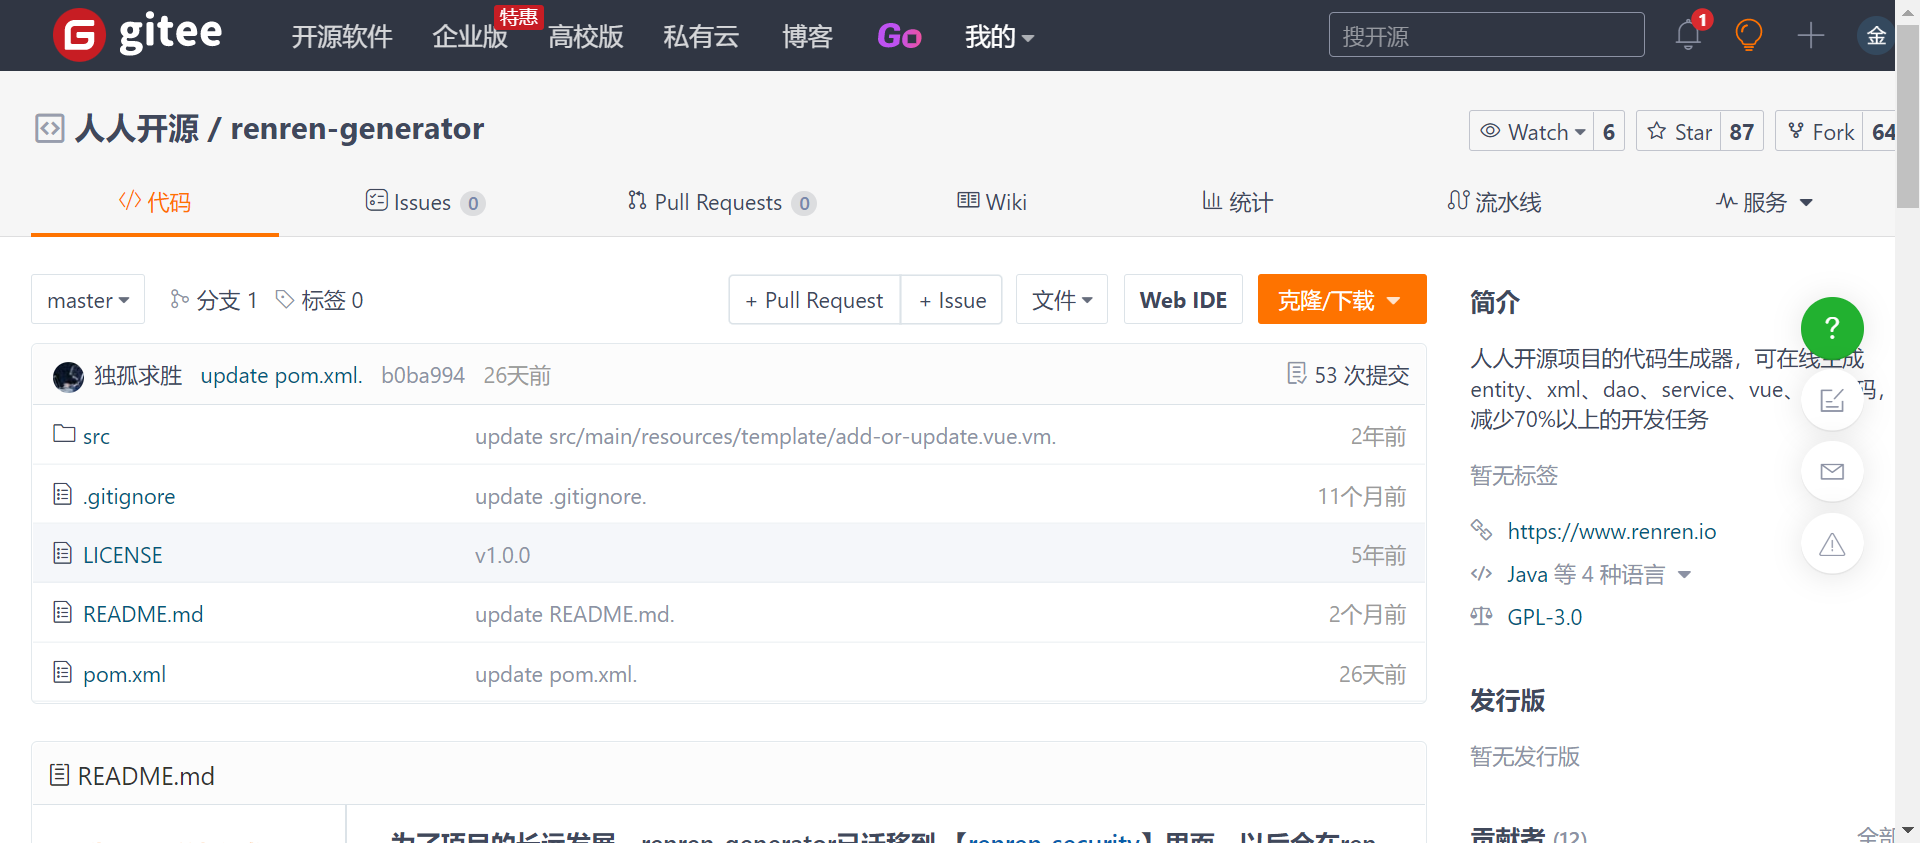Viewport: 1920px width, 843px height.
Task: Open the 我的 menu dropdown
Action: tap(999, 37)
